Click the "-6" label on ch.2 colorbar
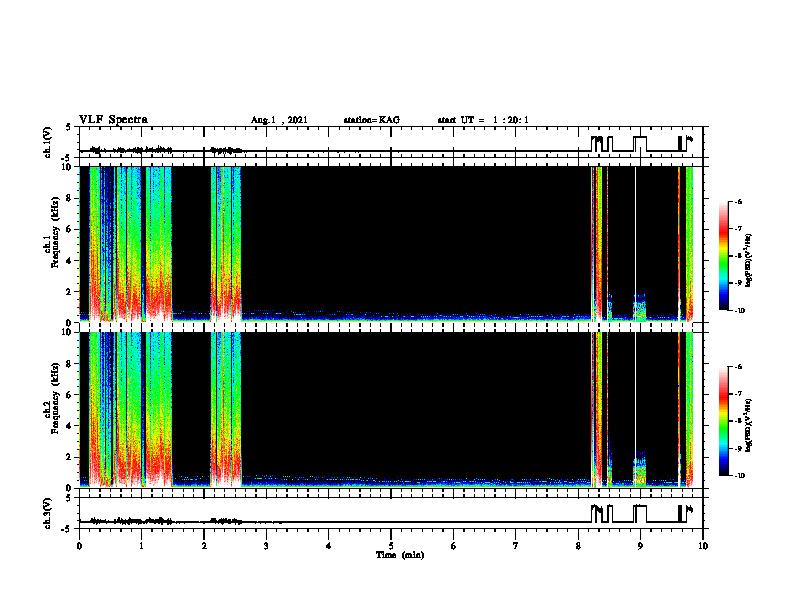The width and height of the screenshot is (792, 612). [x=738, y=367]
